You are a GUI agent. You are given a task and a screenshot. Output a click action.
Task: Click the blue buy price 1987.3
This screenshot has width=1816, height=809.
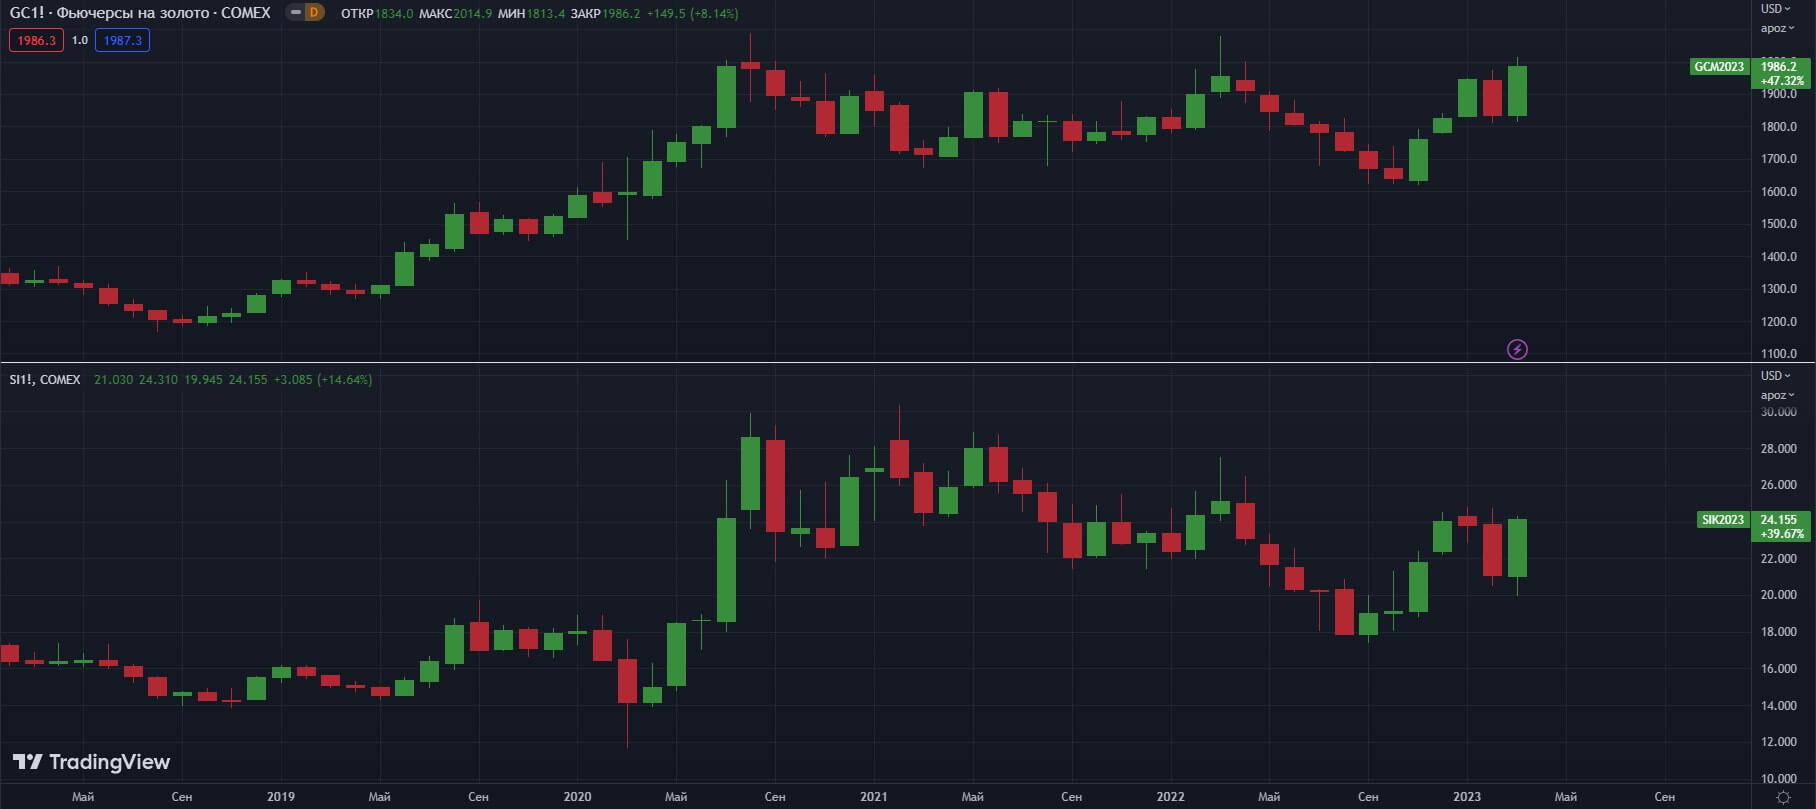point(123,40)
